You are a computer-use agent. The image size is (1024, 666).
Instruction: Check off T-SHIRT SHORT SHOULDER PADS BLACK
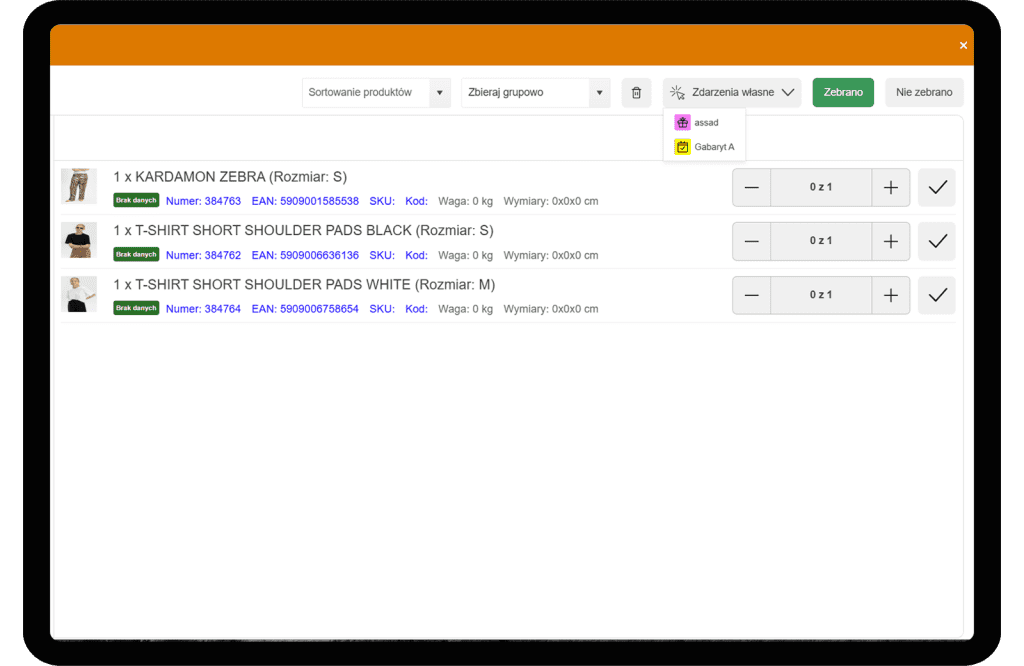[937, 241]
